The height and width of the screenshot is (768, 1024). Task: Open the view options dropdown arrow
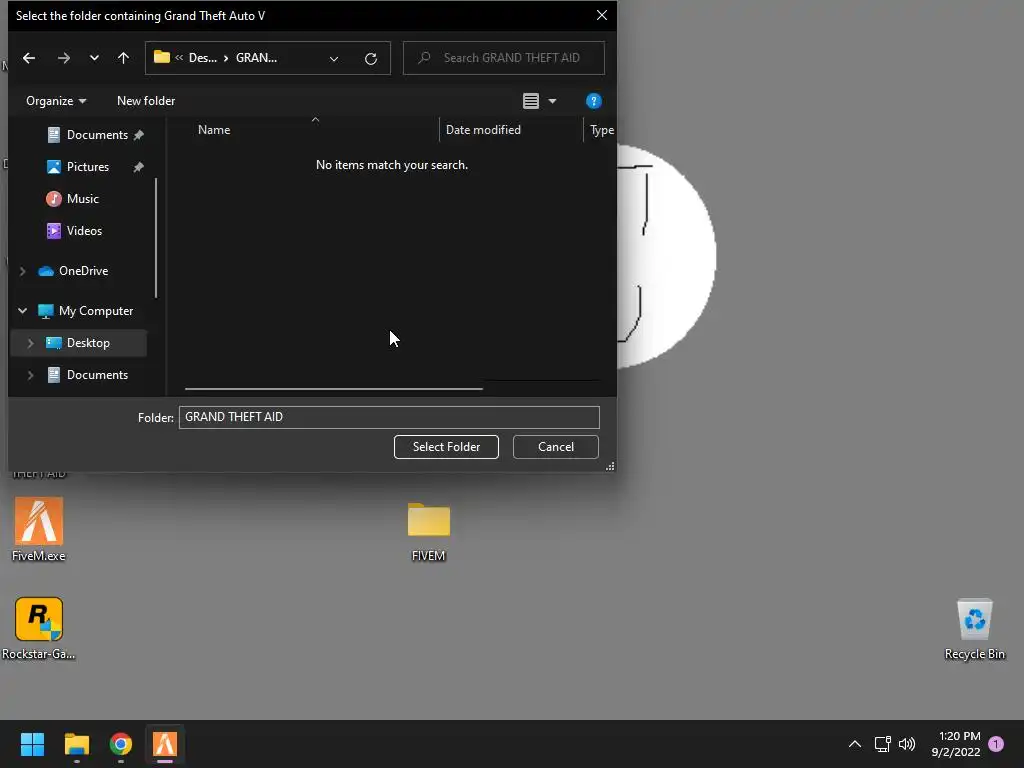pyautogui.click(x=552, y=101)
